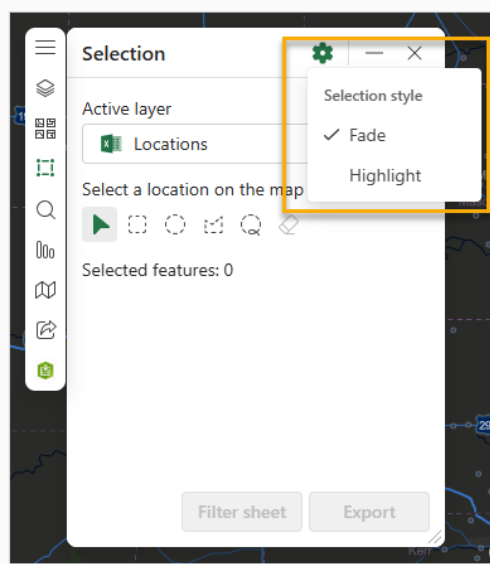Click the Filter sheet button
Image resolution: width=490 pixels, height=564 pixels.
[242, 512]
